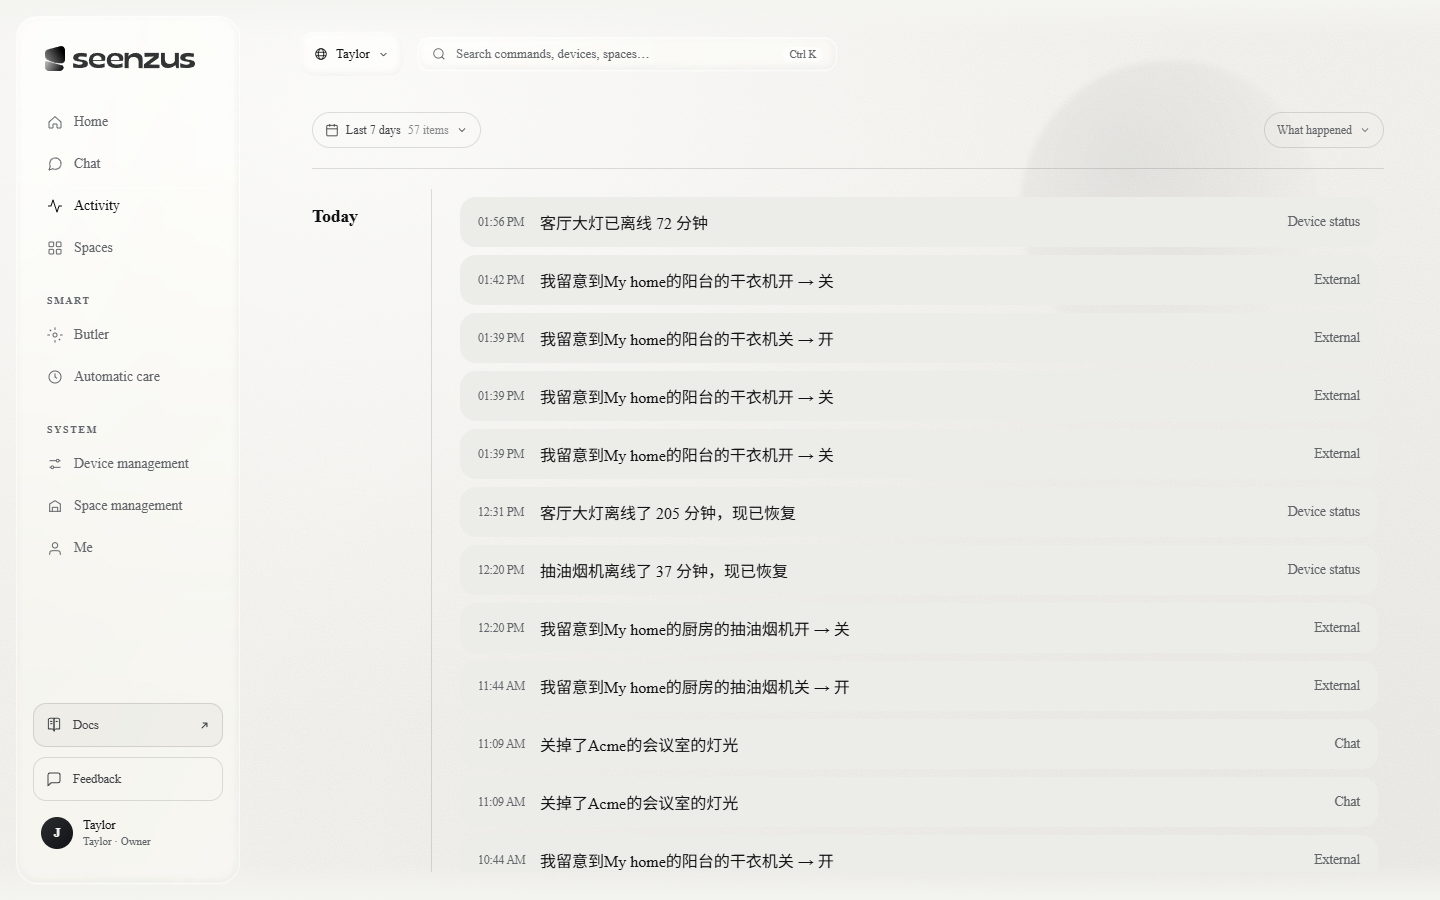Click the Docs external link arrow
This screenshot has height=900, width=1440.
pyautogui.click(x=204, y=725)
